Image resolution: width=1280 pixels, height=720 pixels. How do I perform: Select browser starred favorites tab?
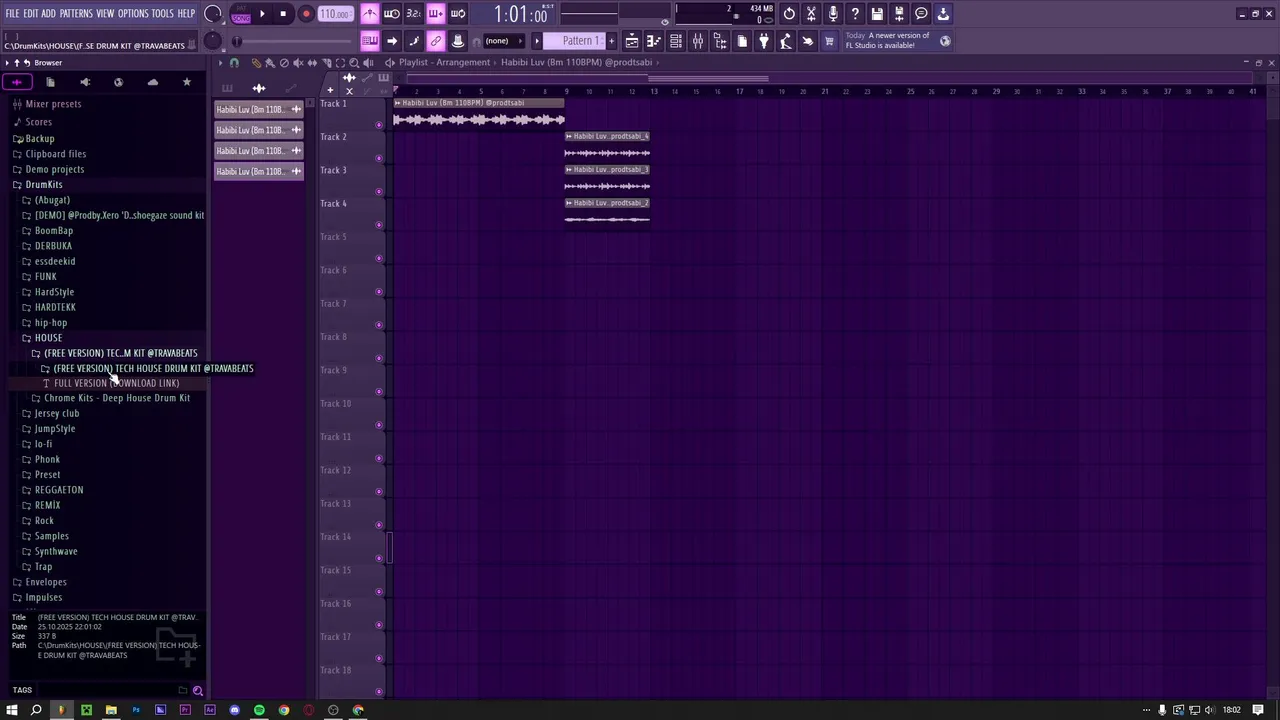click(x=187, y=82)
